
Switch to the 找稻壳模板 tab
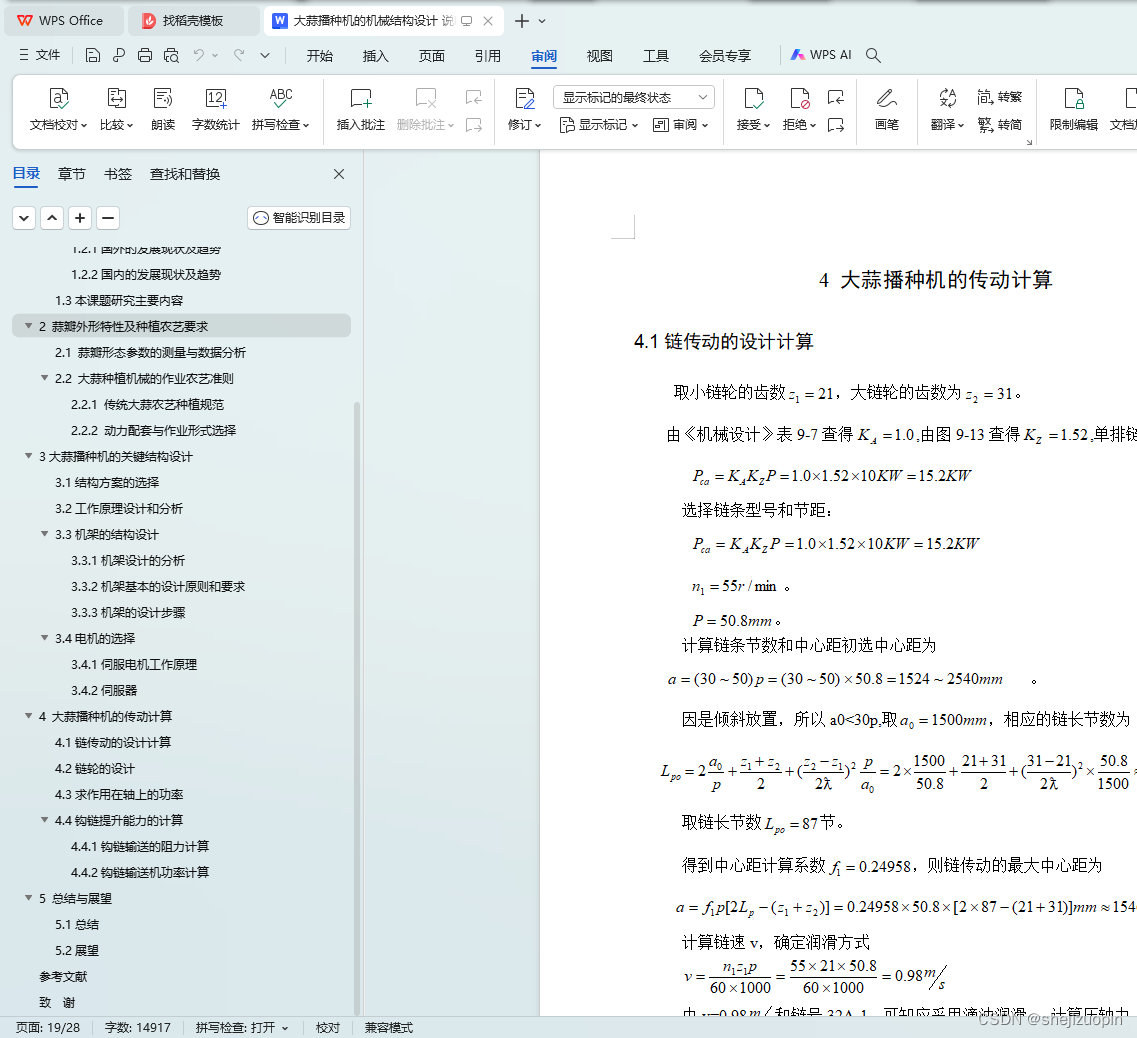coord(193,21)
